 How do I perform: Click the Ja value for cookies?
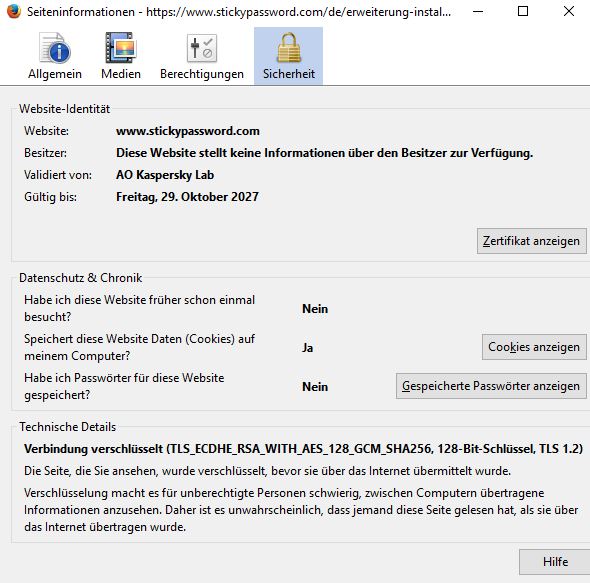coord(308,348)
